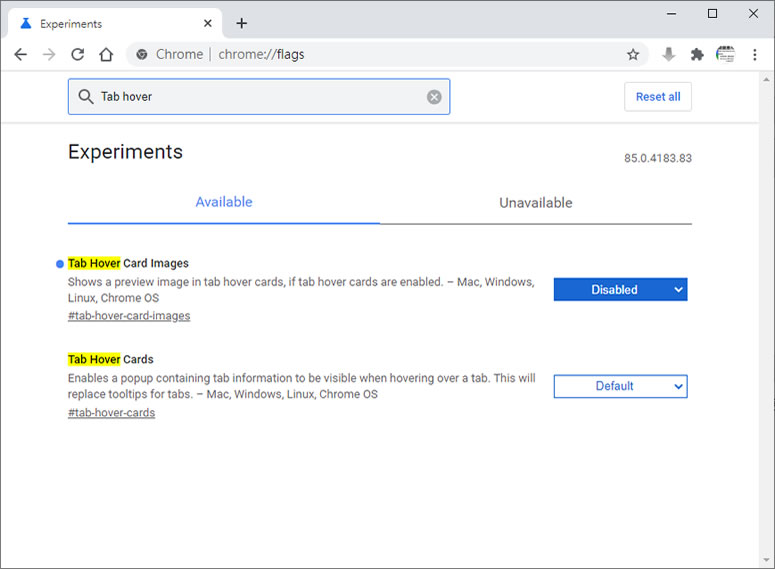
Task: Click the Reset all button
Action: (658, 97)
